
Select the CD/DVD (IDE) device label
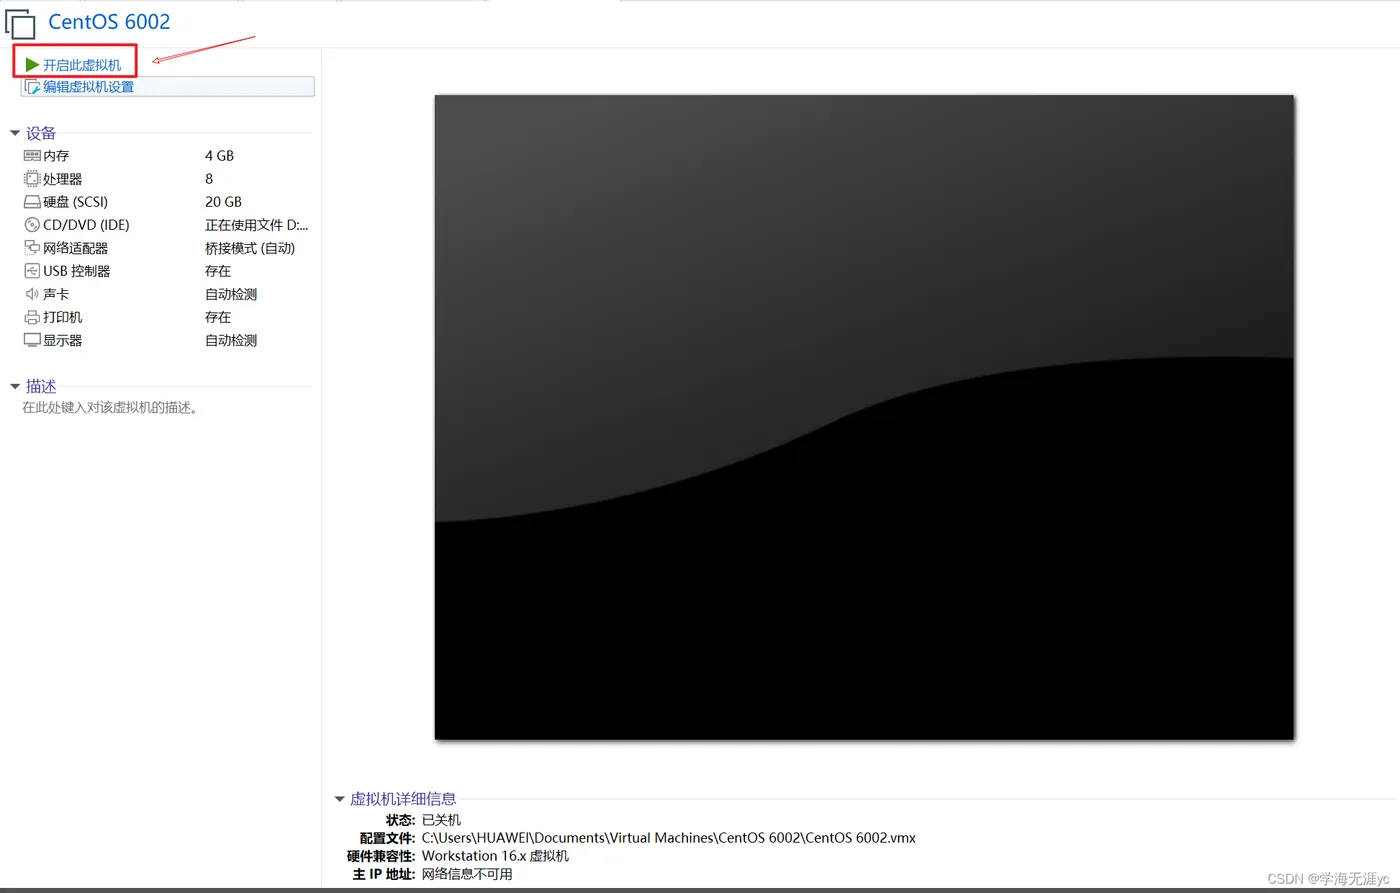pyautogui.click(x=86, y=225)
